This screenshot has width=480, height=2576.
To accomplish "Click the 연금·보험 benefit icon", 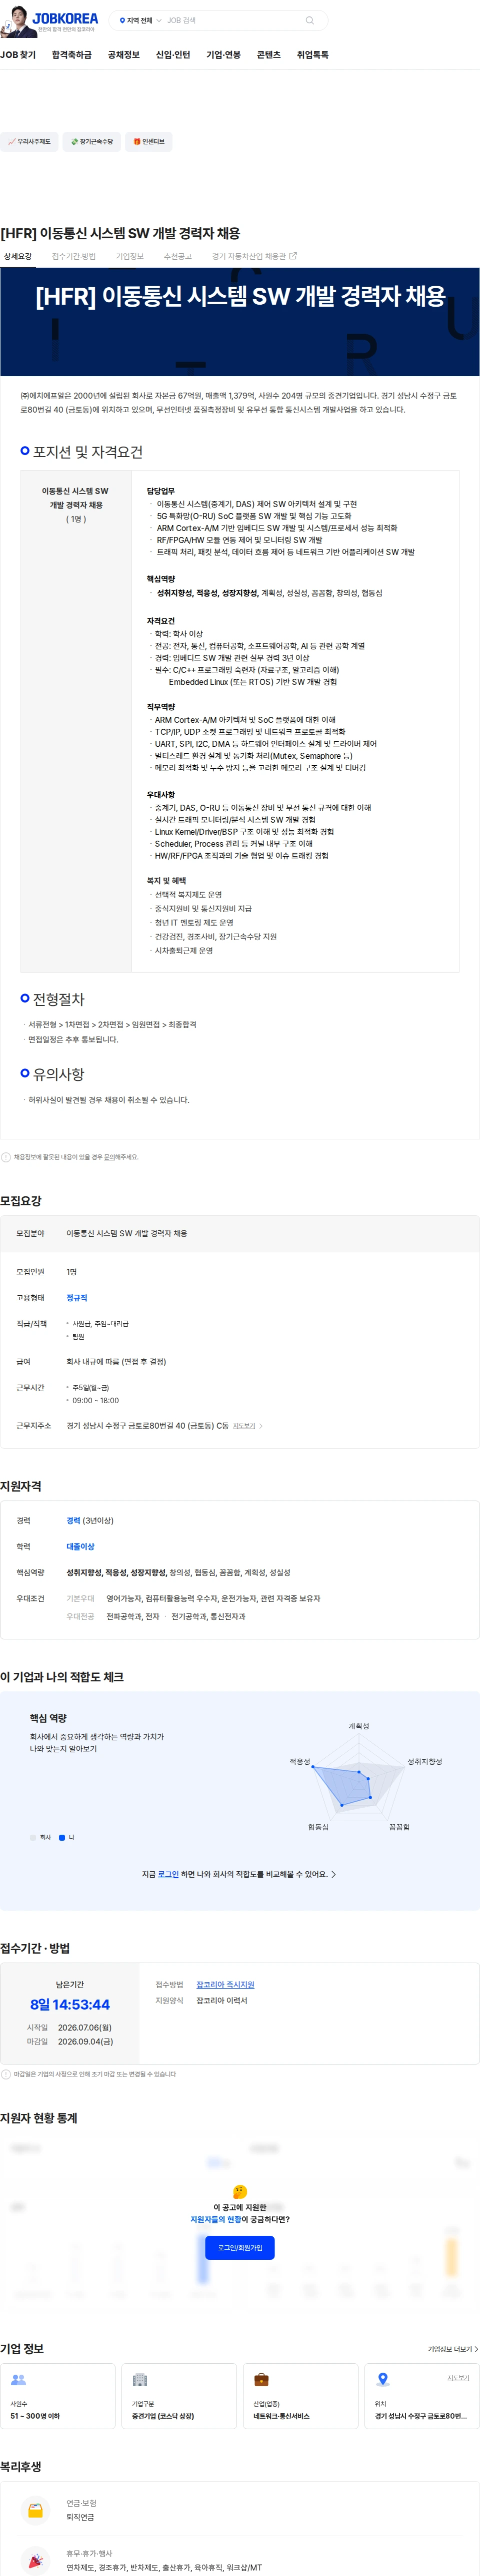I will click(35, 2510).
